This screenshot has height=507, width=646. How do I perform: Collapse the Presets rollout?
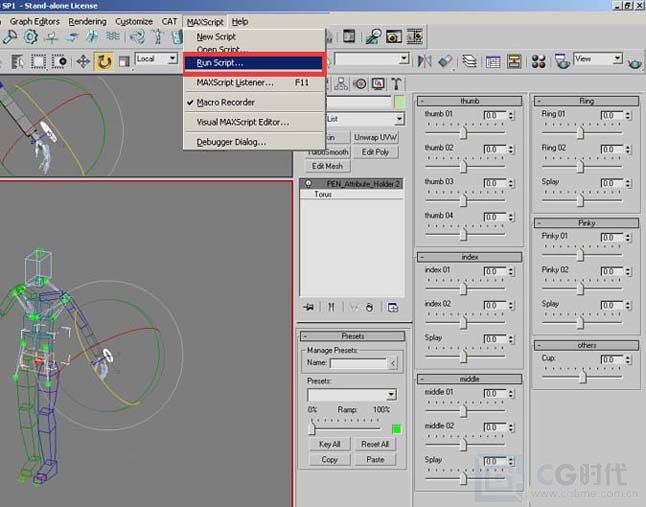pos(352,336)
